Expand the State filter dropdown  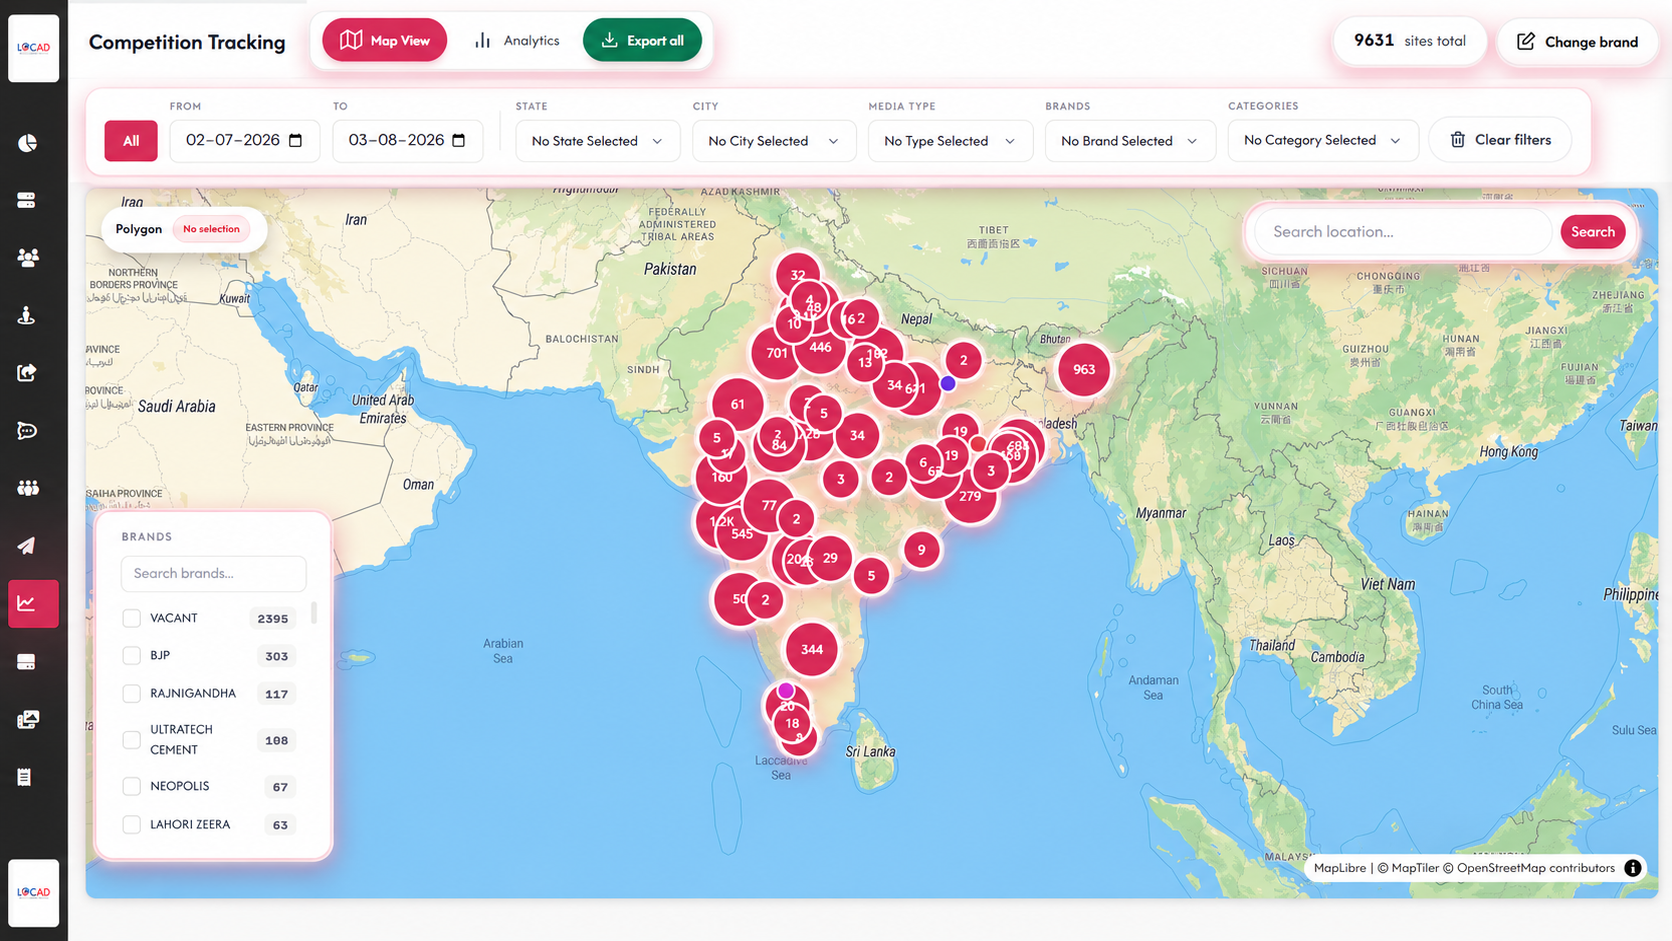[x=598, y=141]
